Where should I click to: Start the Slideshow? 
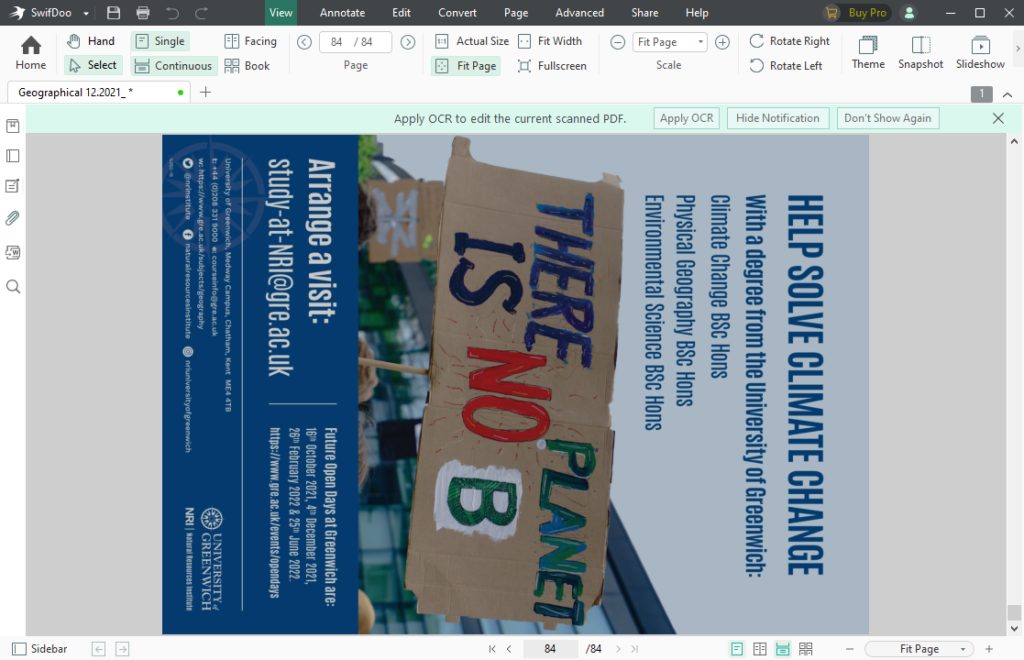pyautogui.click(x=980, y=52)
